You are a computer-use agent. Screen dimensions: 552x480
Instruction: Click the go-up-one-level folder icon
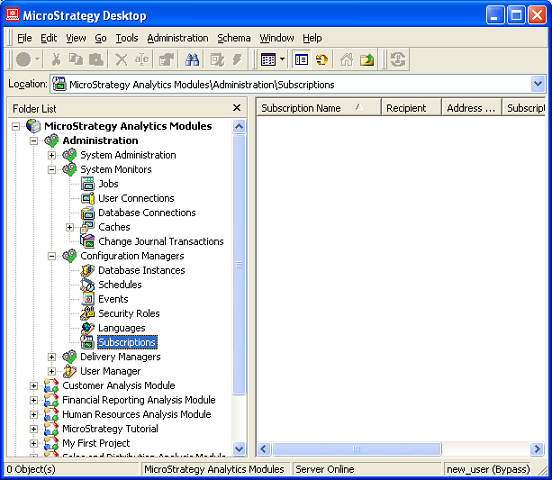367,60
